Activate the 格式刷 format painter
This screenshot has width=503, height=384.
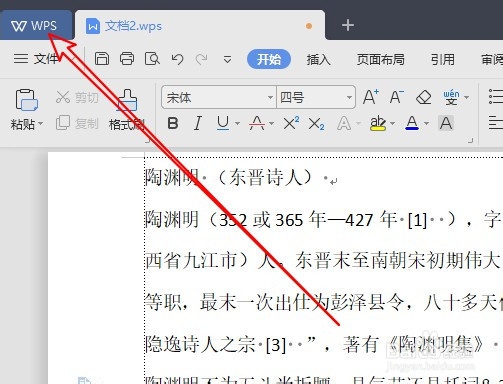pos(127,110)
